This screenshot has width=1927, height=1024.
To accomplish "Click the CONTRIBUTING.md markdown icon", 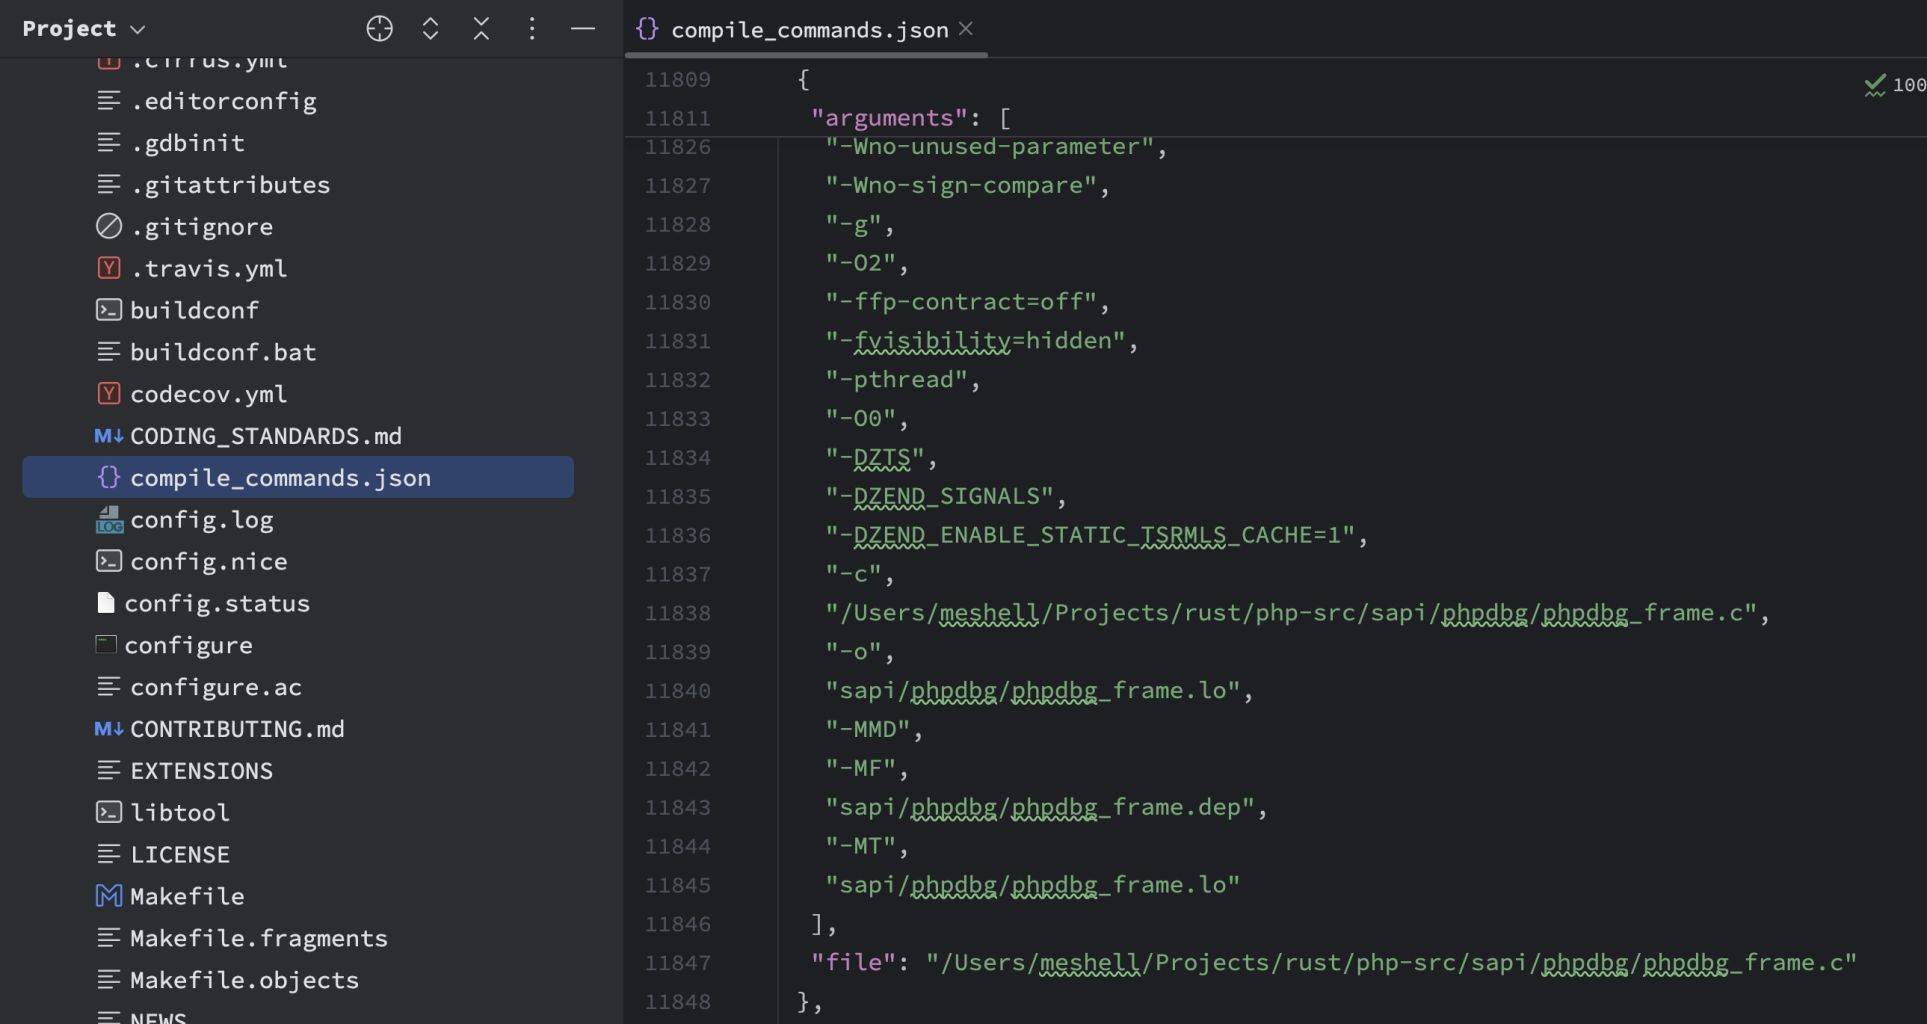I will coord(108,729).
